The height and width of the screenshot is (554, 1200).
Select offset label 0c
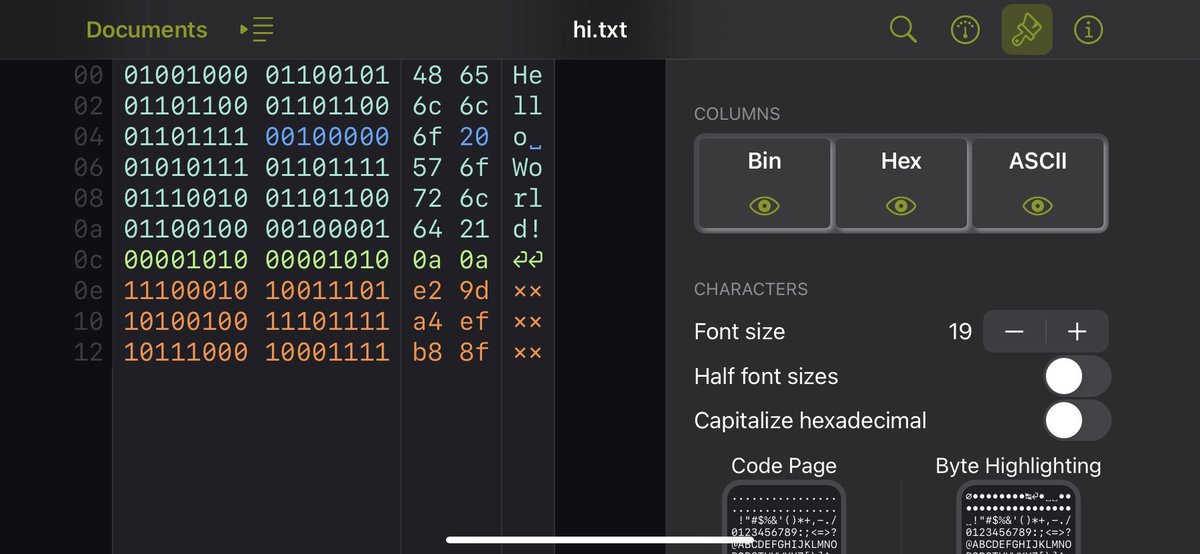click(x=89, y=260)
